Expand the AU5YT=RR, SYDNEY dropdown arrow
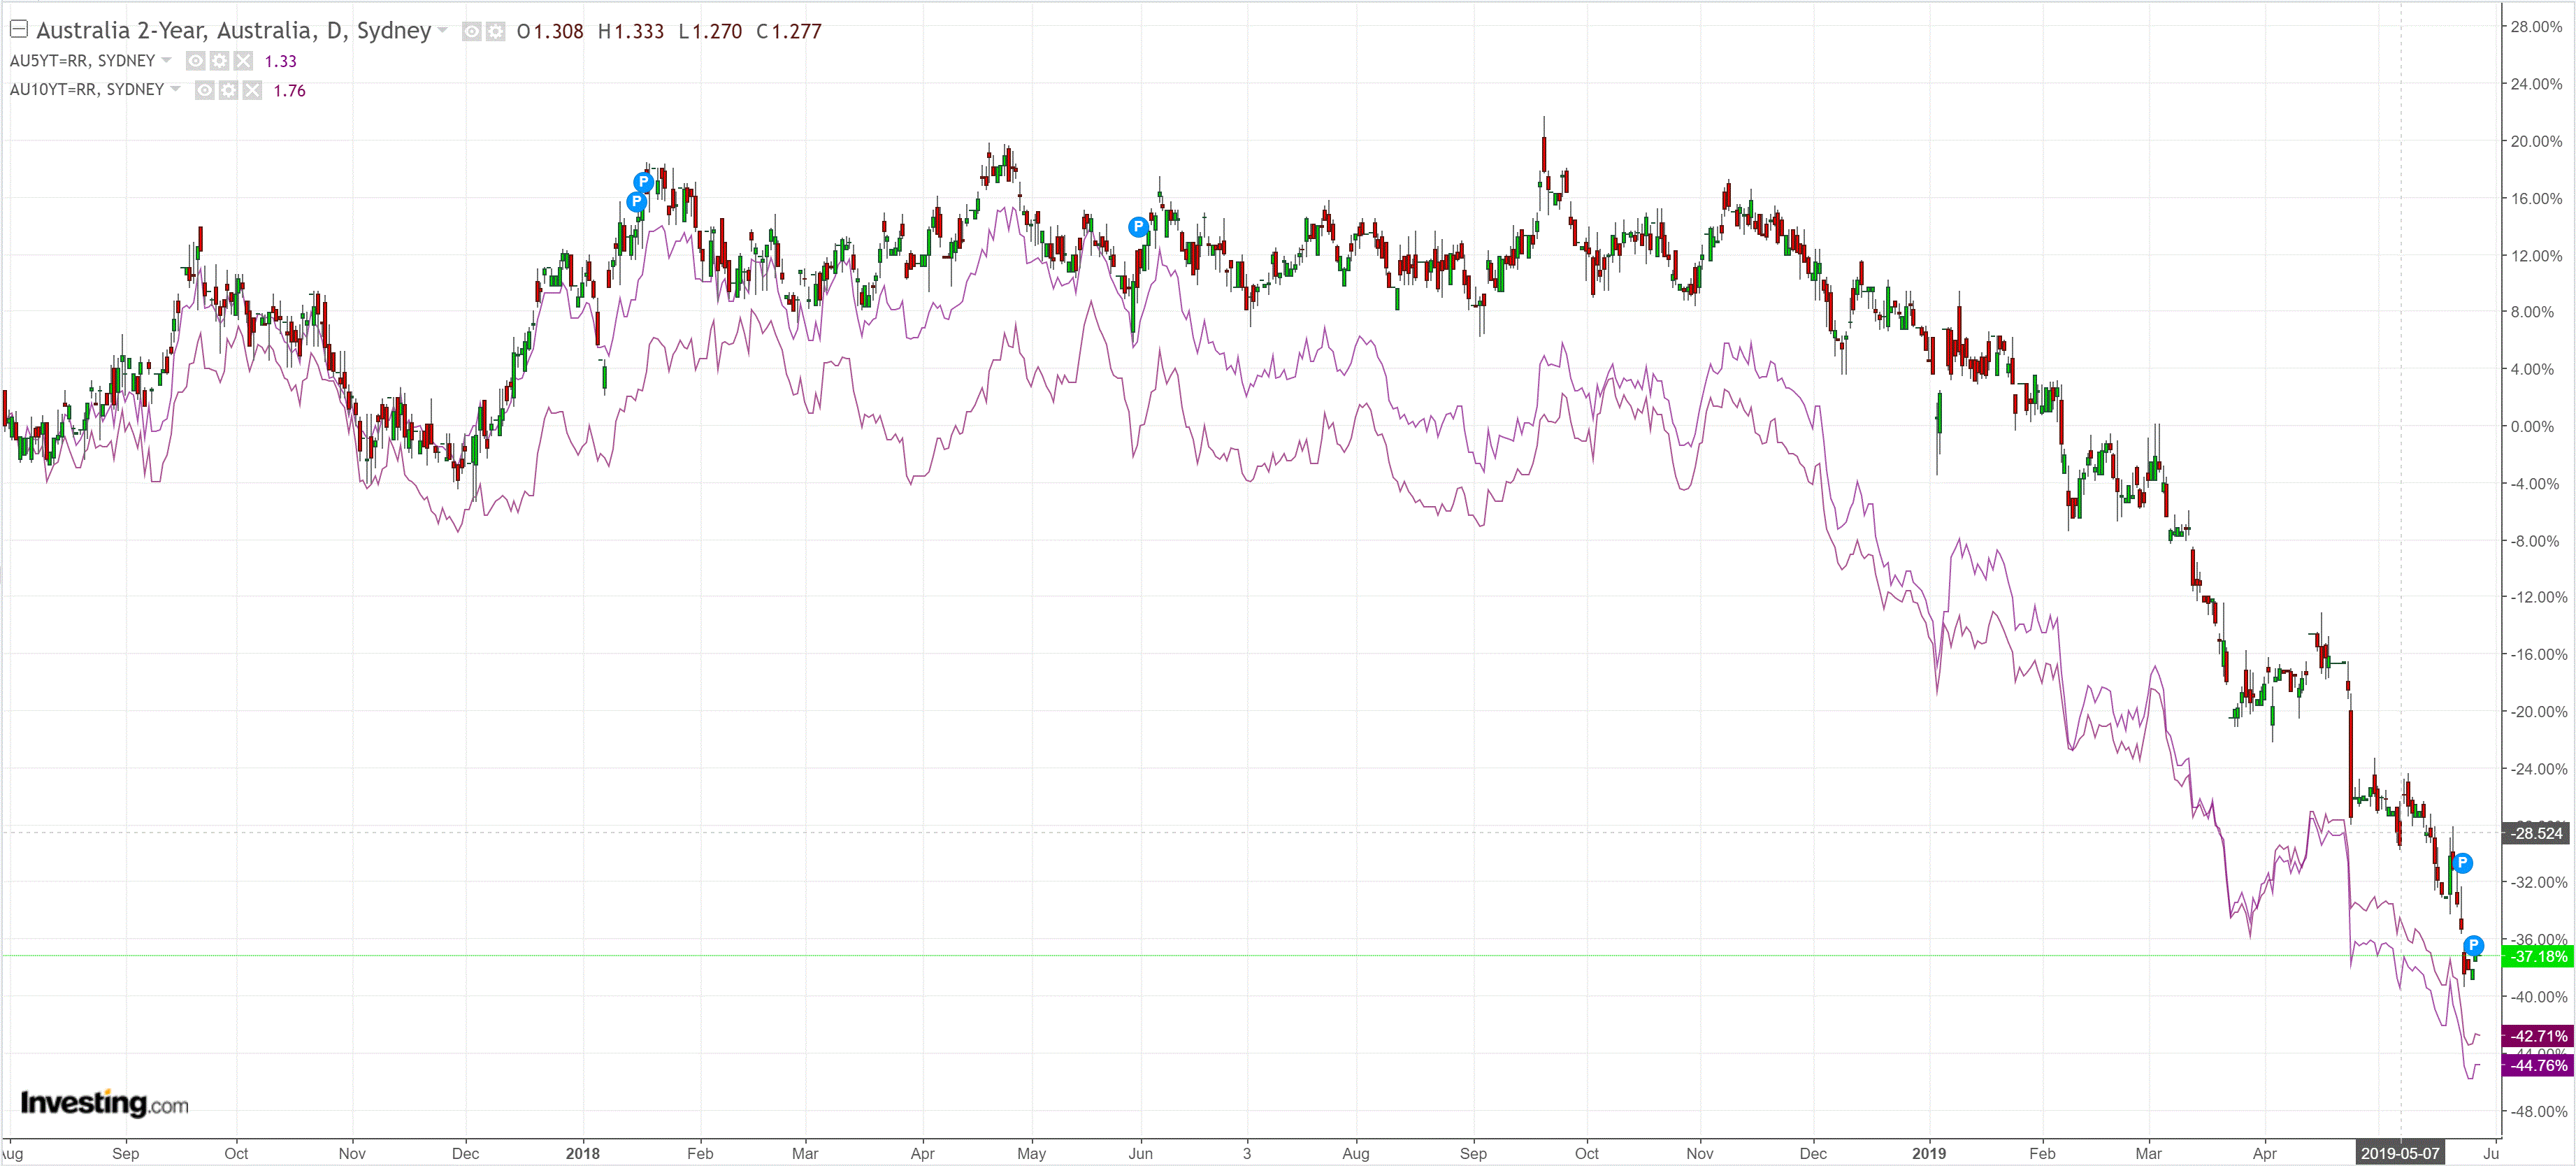Image resolution: width=2576 pixels, height=1166 pixels. point(166,60)
